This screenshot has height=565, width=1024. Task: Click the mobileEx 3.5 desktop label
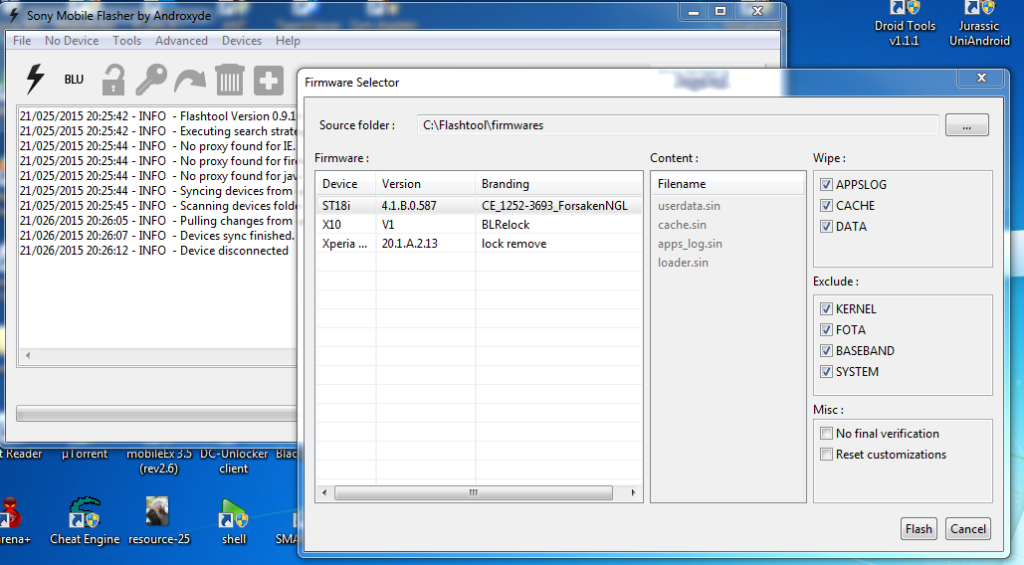point(159,461)
